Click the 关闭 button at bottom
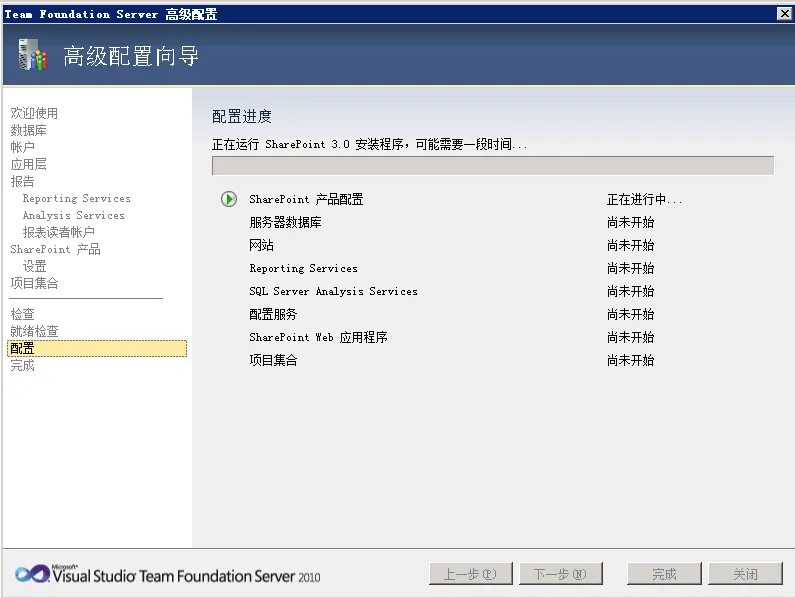Screen dimensions: 795x598 pos(745,574)
